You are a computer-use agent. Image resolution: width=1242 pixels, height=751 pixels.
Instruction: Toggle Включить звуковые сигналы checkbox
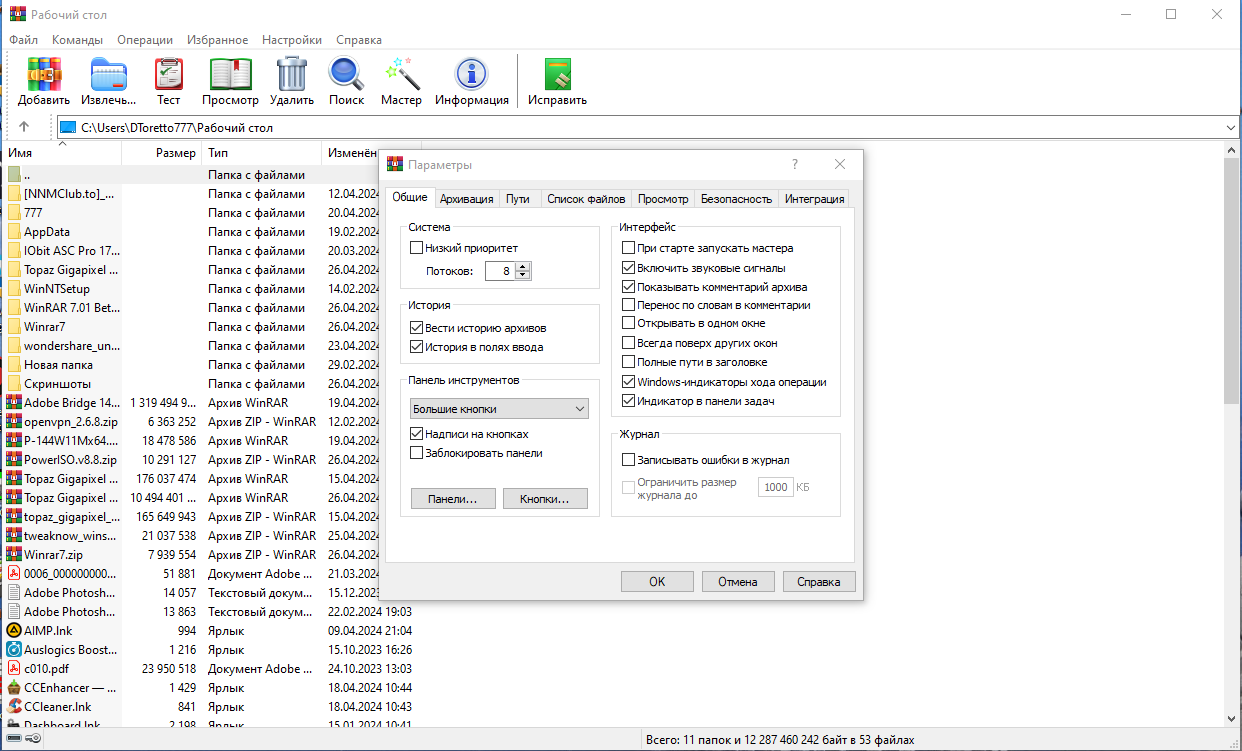click(x=628, y=268)
